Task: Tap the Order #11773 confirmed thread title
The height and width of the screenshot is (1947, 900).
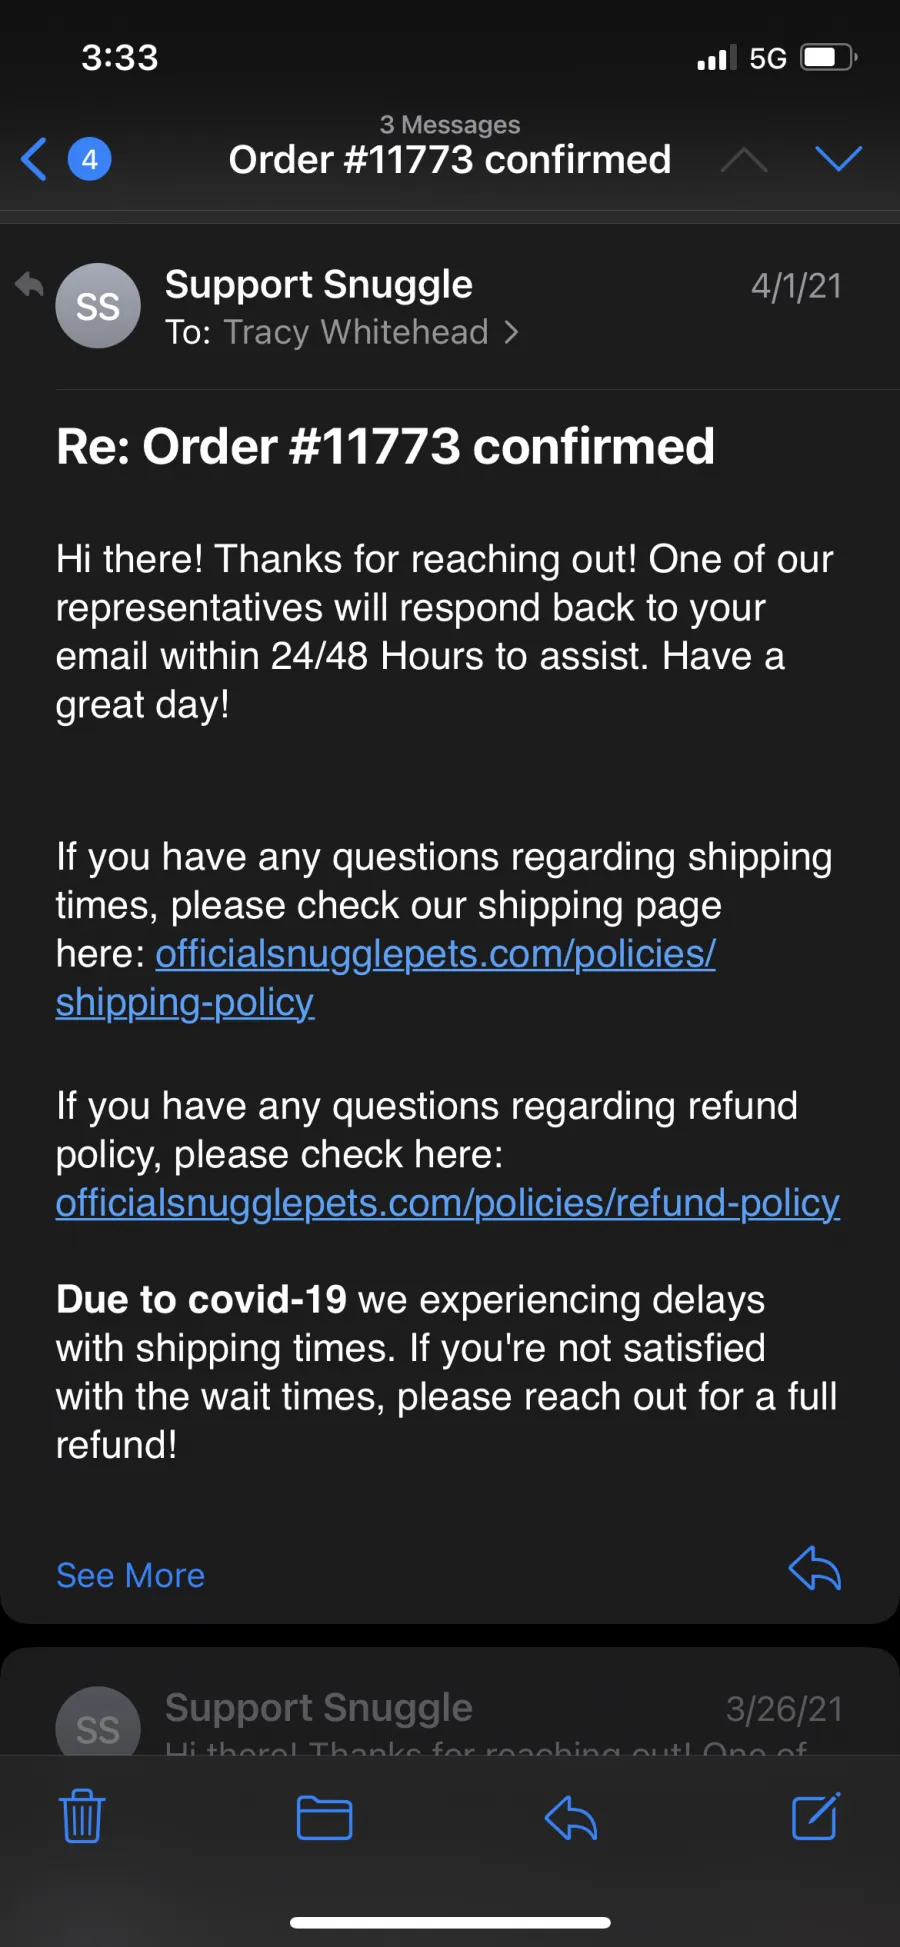Action: (x=450, y=160)
